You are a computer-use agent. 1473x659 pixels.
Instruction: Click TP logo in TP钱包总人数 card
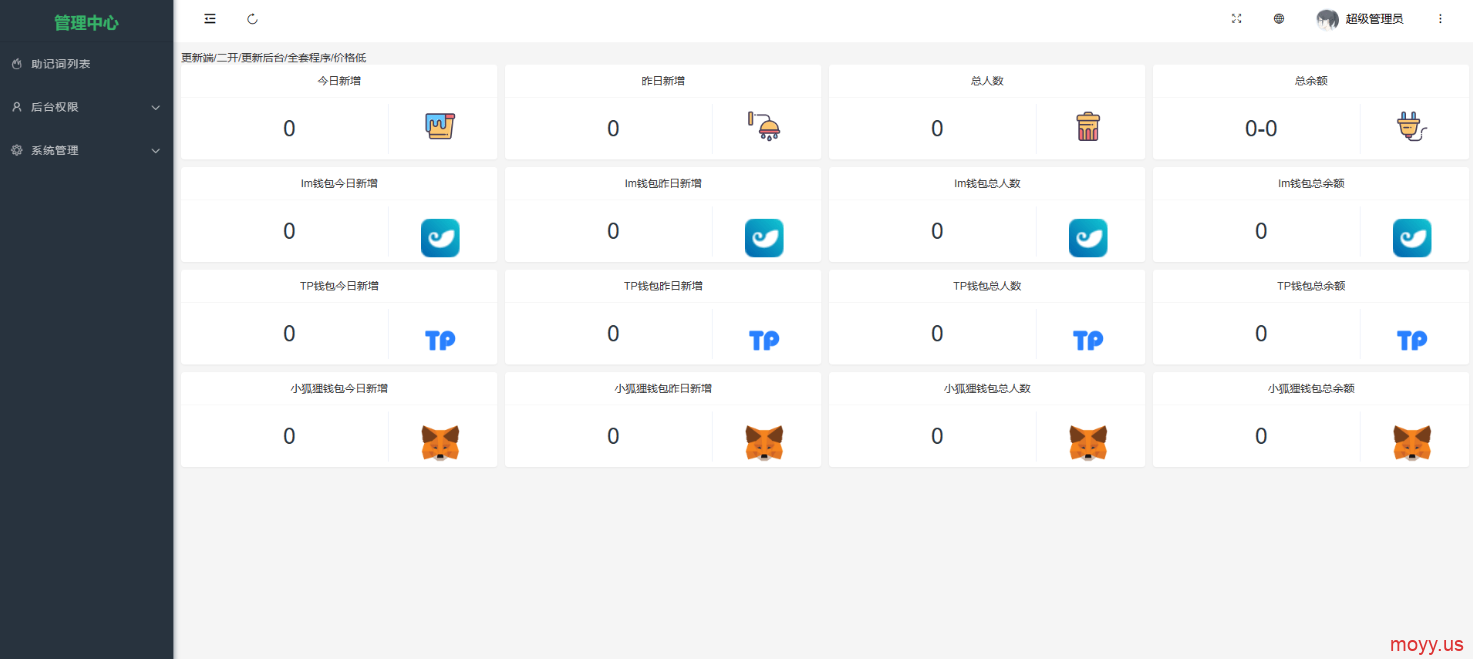point(1088,340)
